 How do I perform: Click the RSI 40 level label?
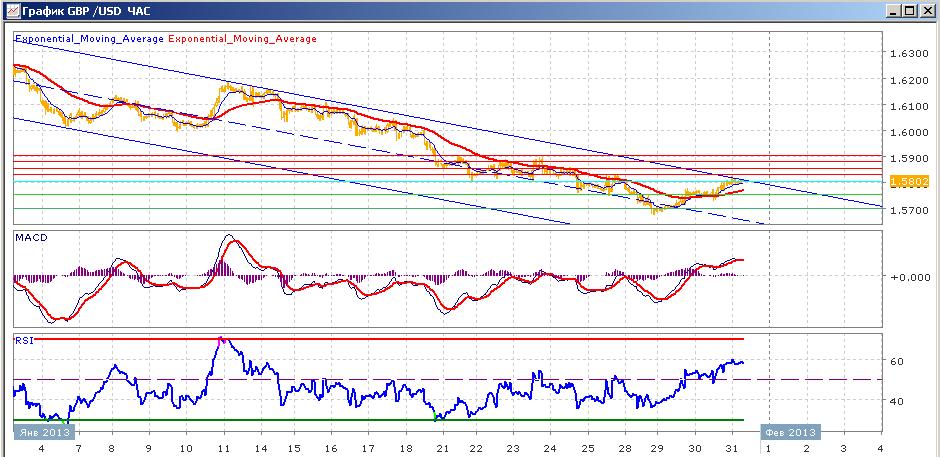coord(897,401)
